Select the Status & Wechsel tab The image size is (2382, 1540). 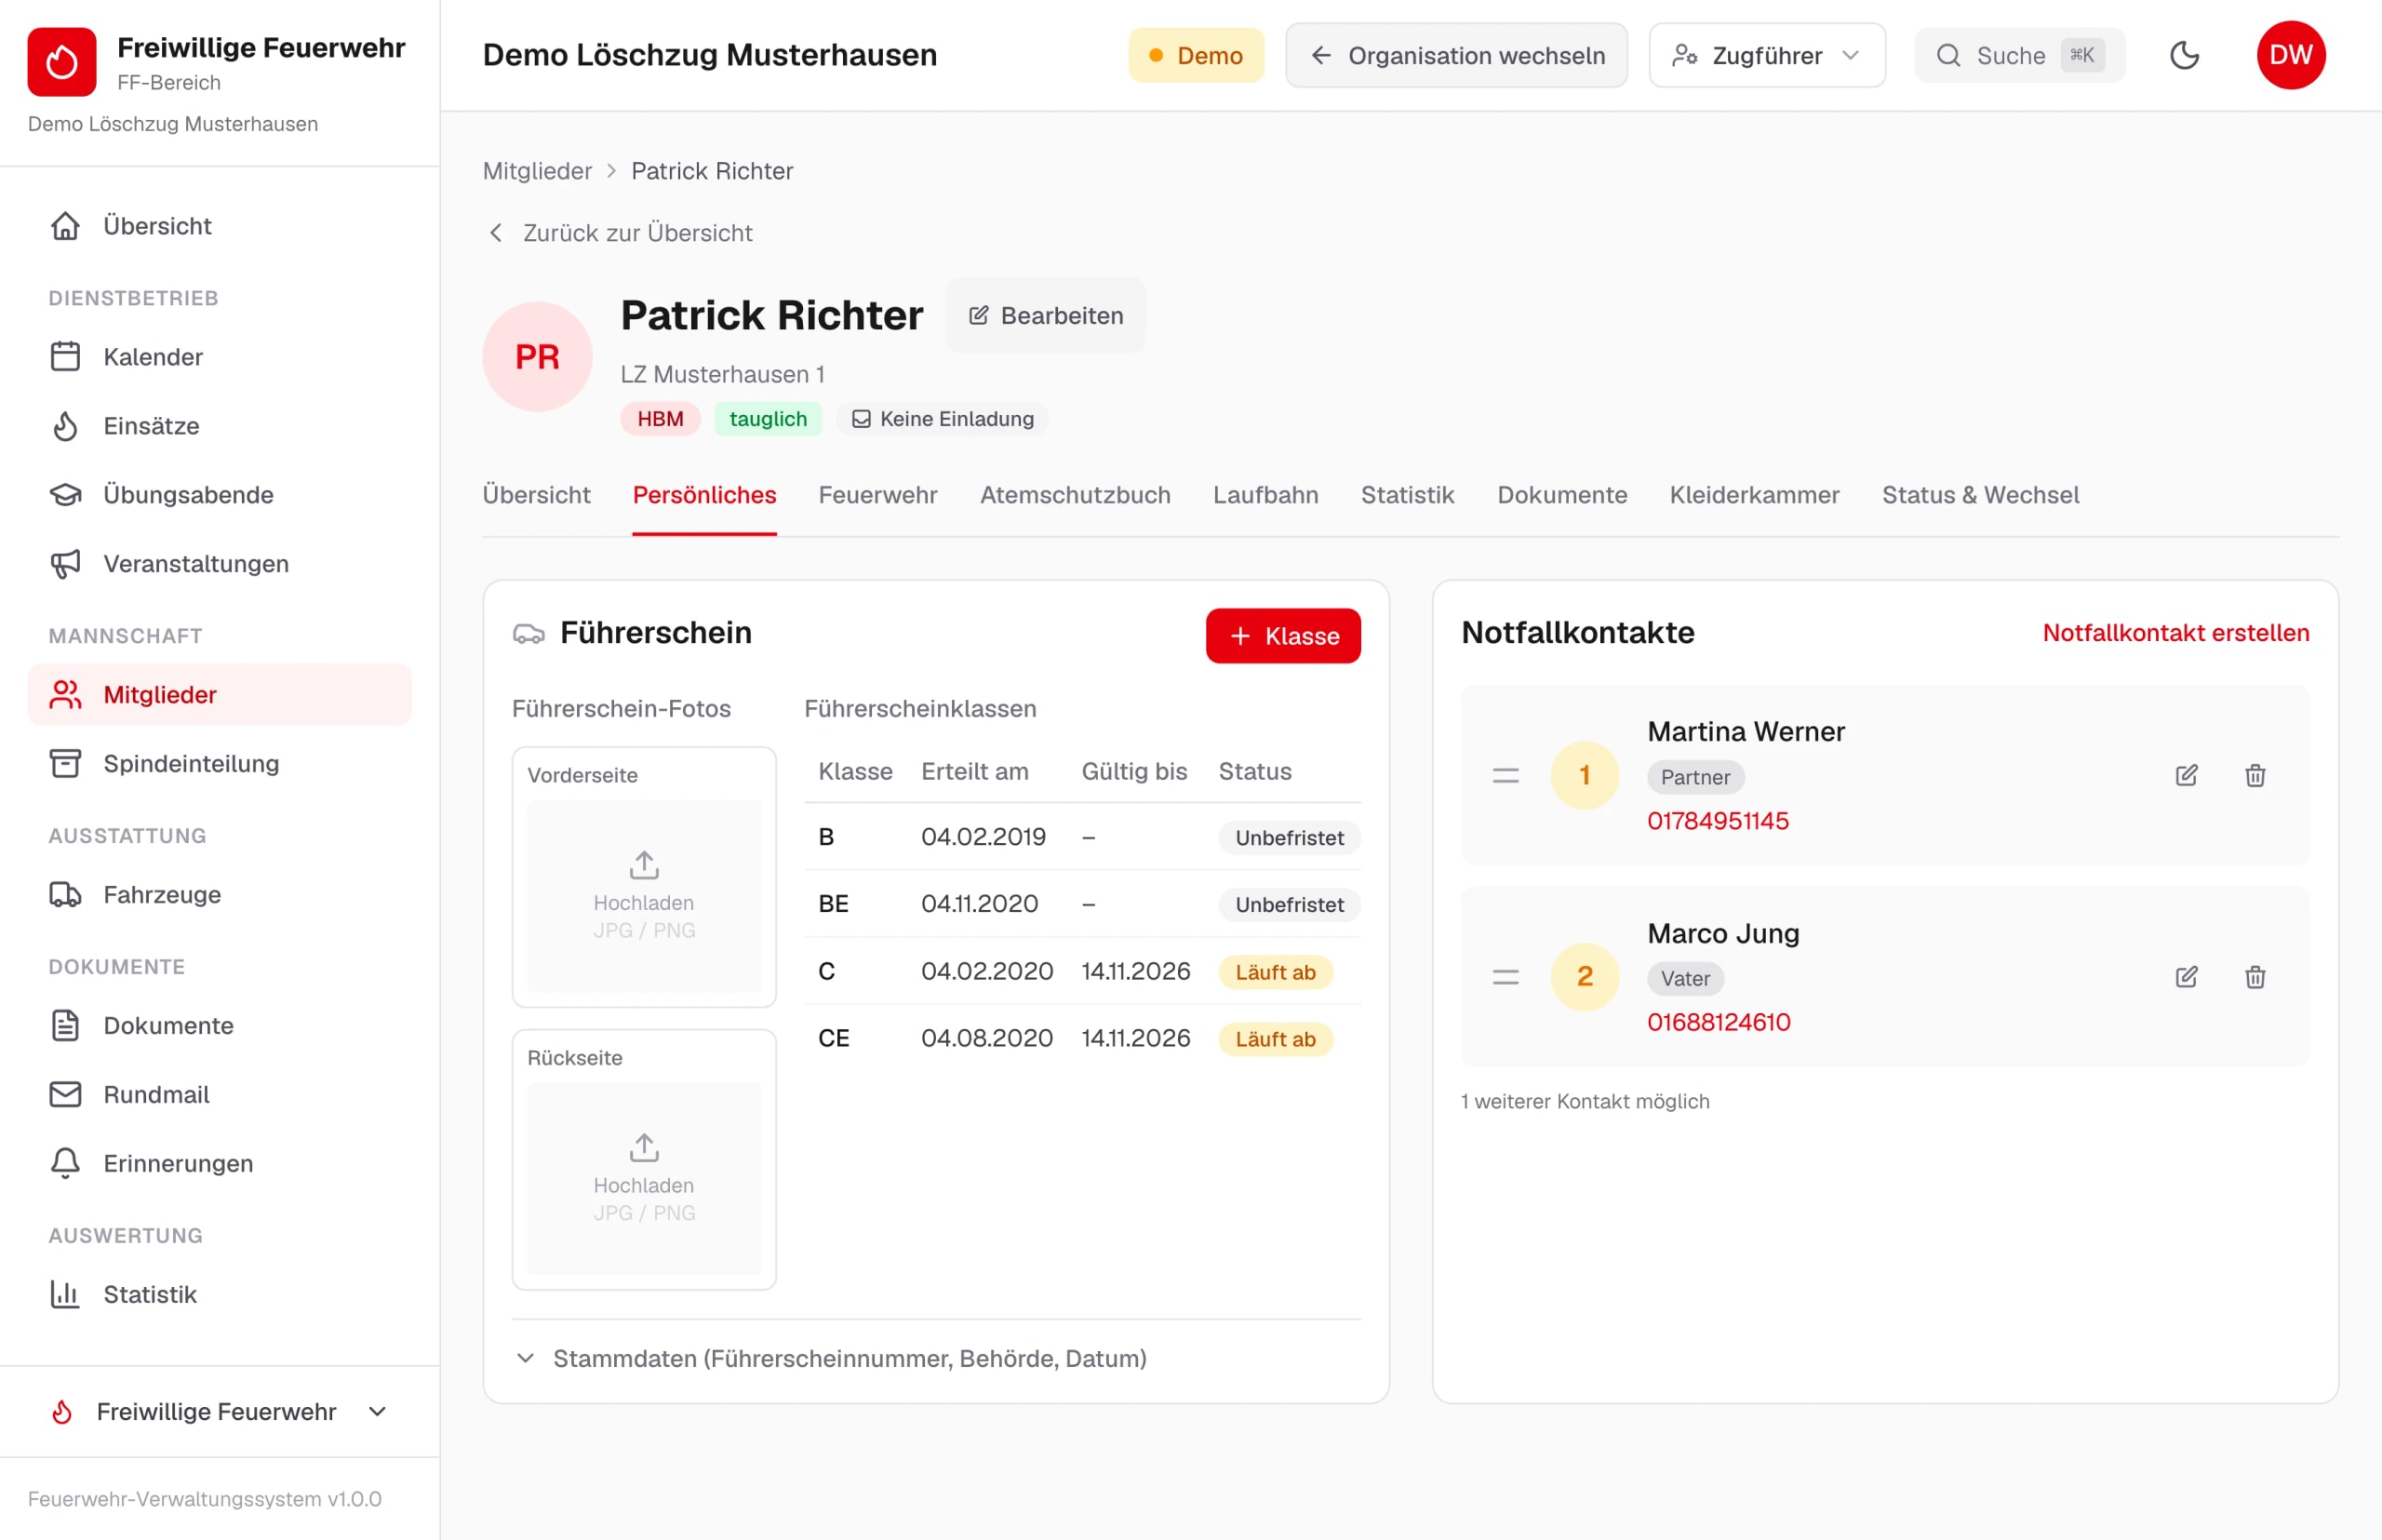click(x=1979, y=495)
